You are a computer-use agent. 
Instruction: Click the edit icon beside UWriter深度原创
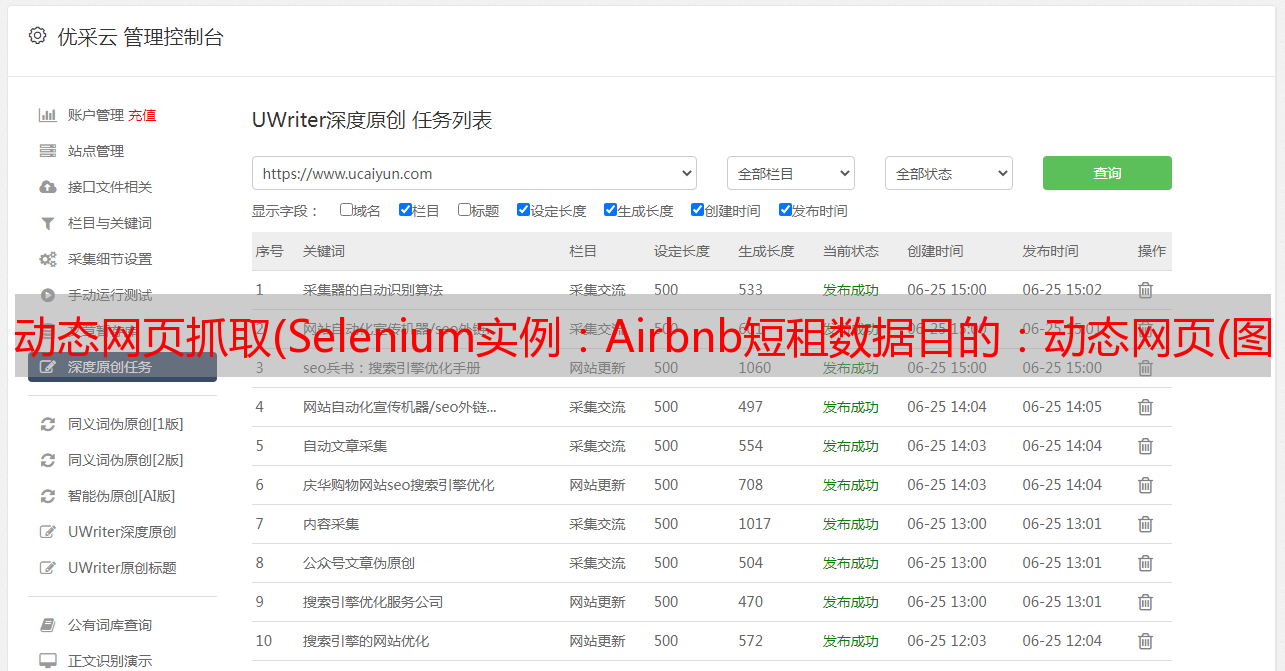[47, 532]
